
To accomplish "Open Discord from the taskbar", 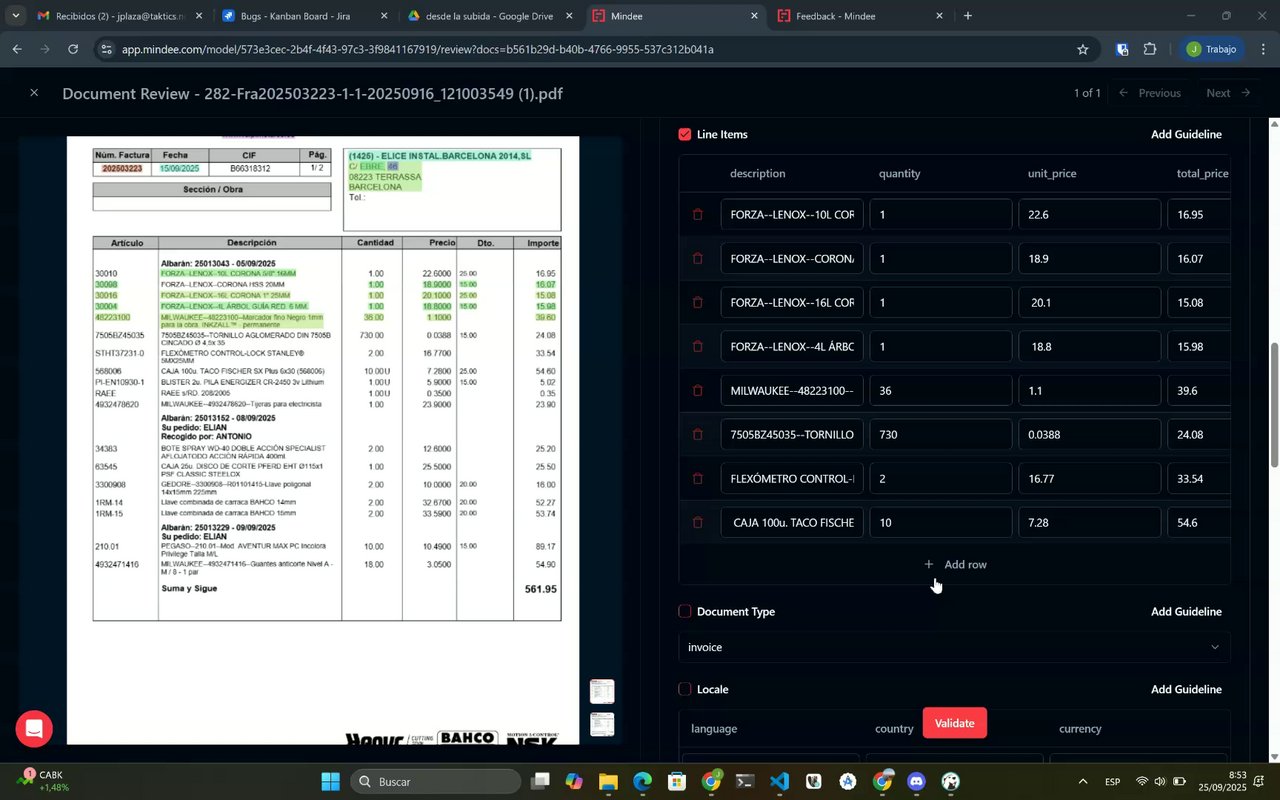I will pyautogui.click(x=917, y=781).
